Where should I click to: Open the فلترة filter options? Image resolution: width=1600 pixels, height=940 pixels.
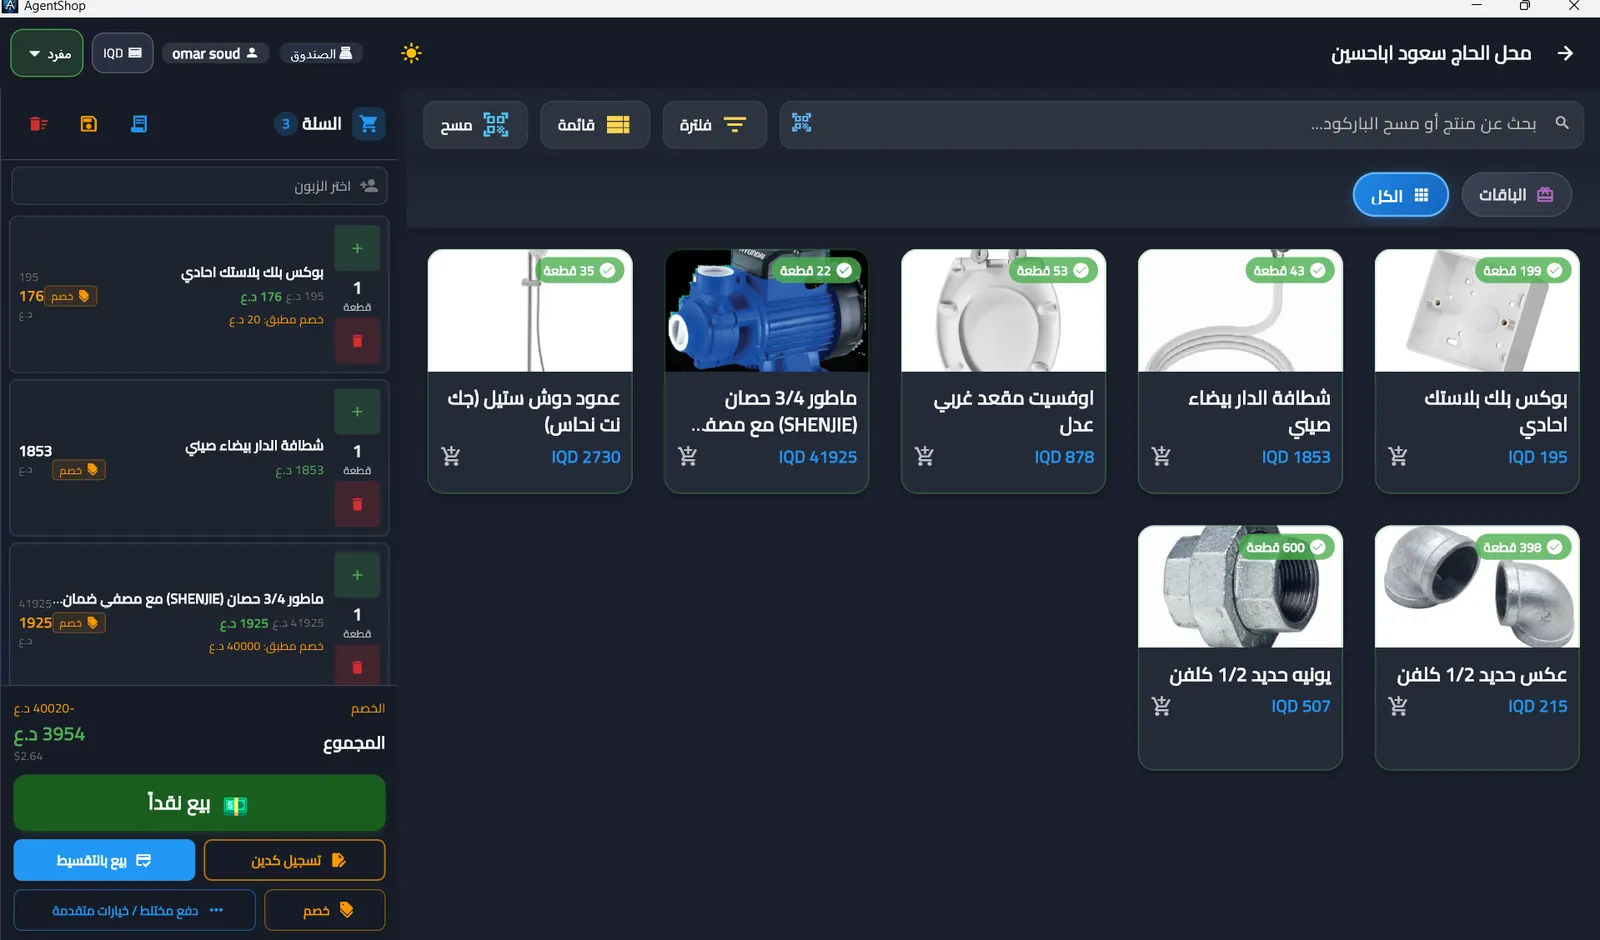click(714, 125)
